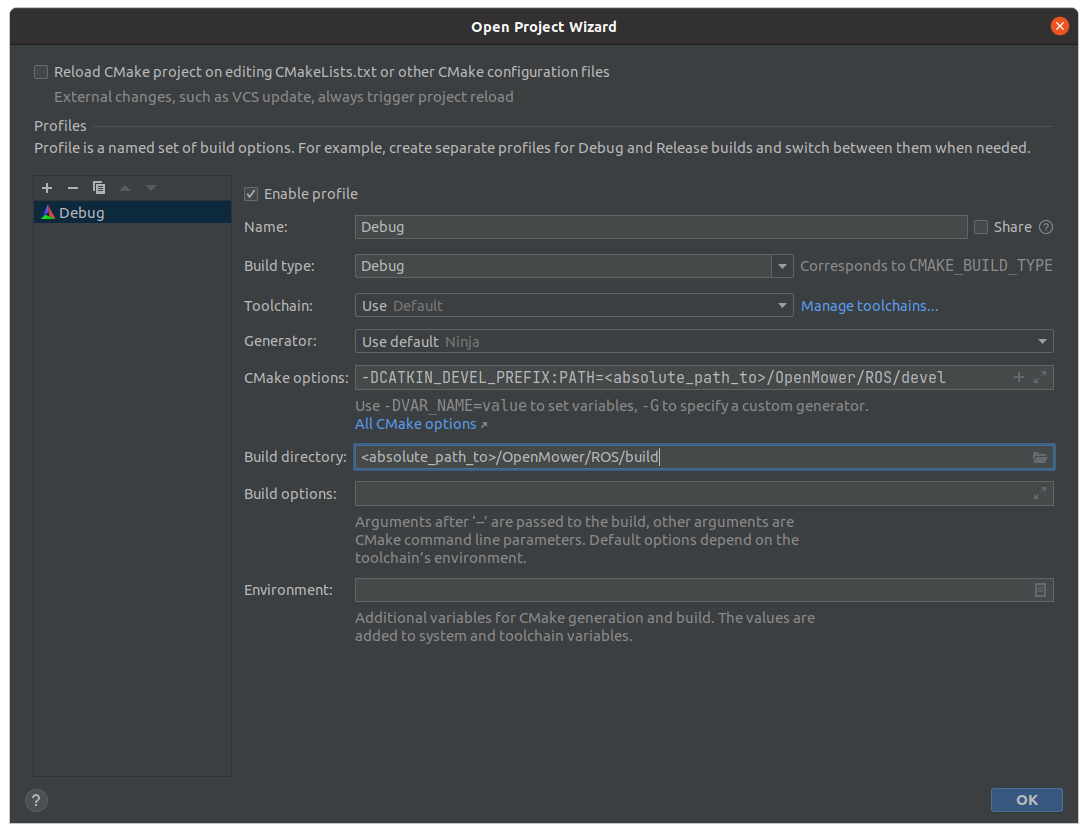Enable the Share checkbox

tap(981, 227)
